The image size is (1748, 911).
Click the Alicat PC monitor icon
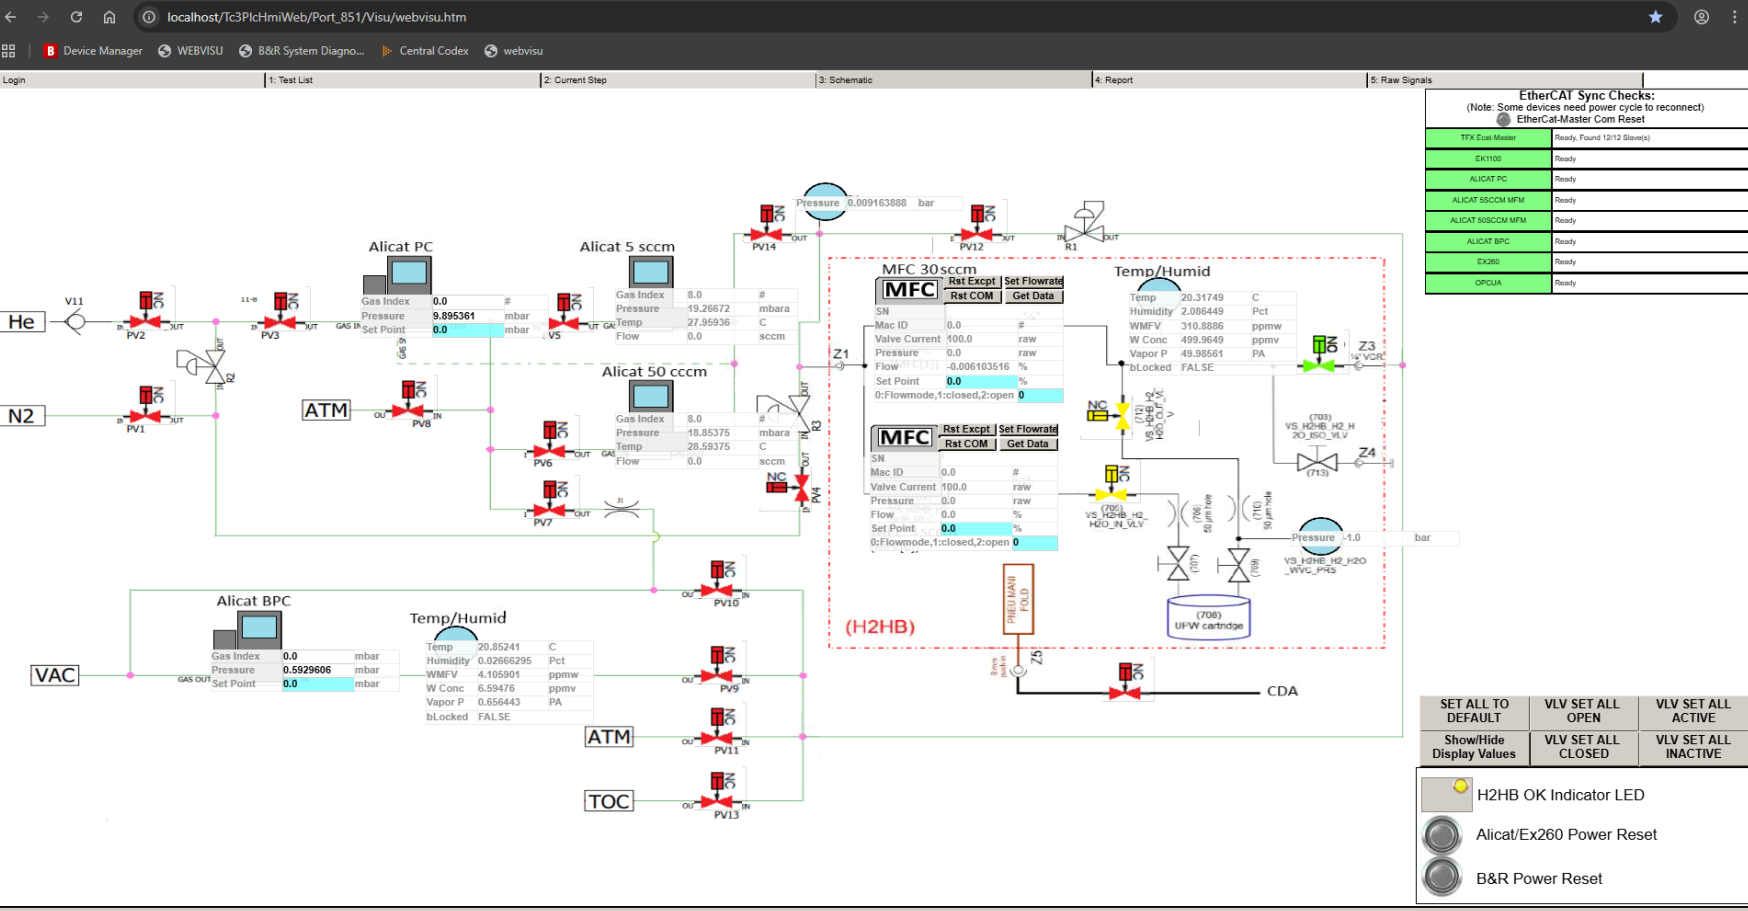pyautogui.click(x=408, y=273)
